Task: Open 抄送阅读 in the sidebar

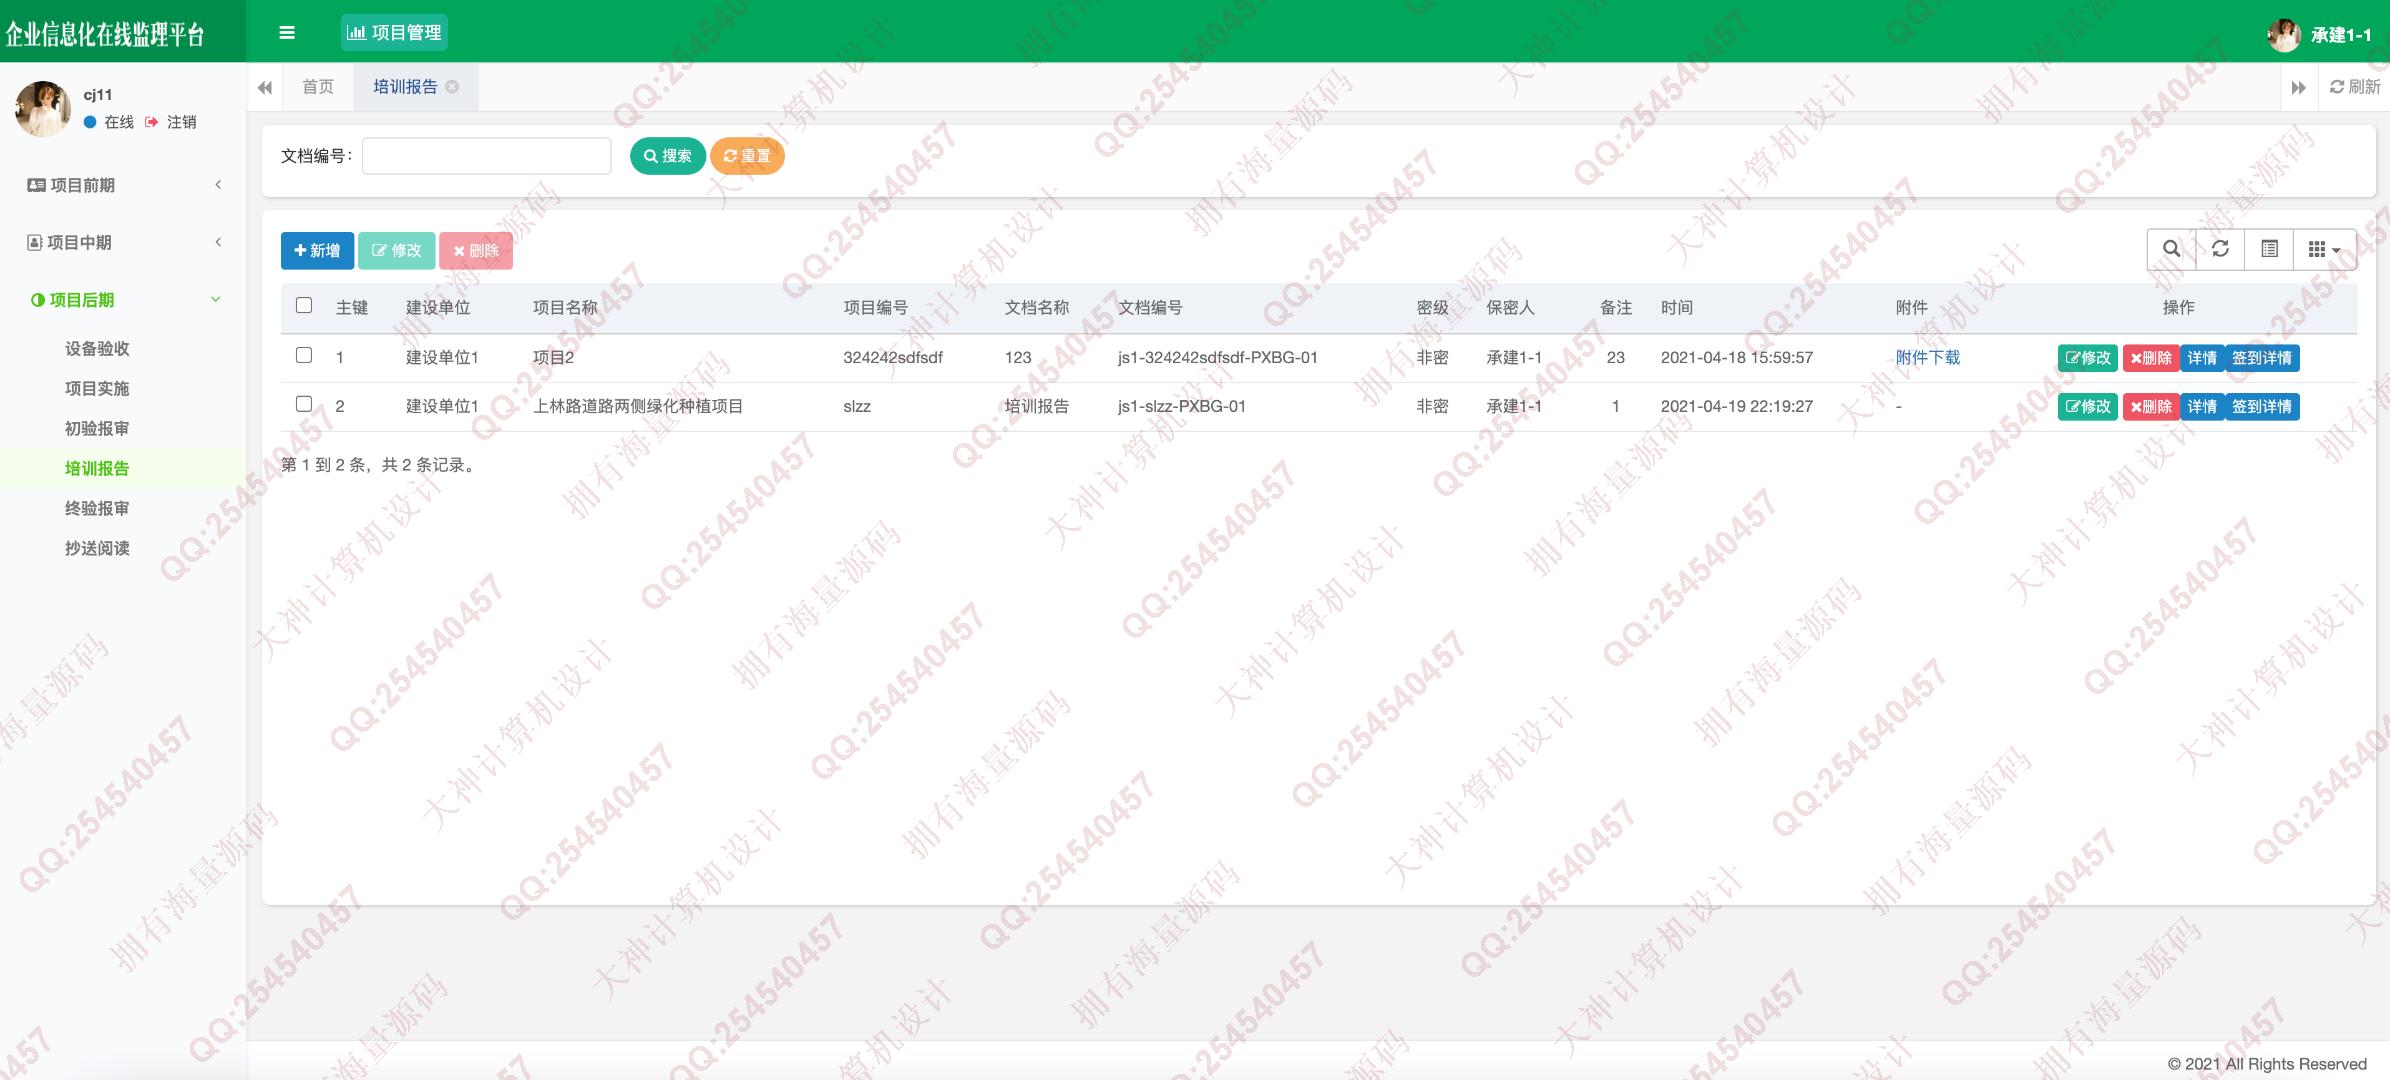Action: click(x=97, y=548)
